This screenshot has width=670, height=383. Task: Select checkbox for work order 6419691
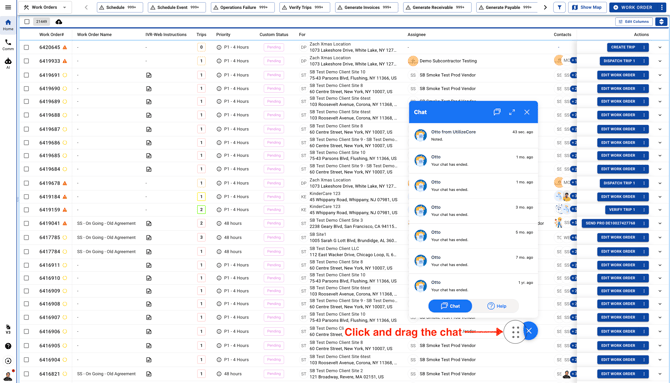(x=26, y=75)
